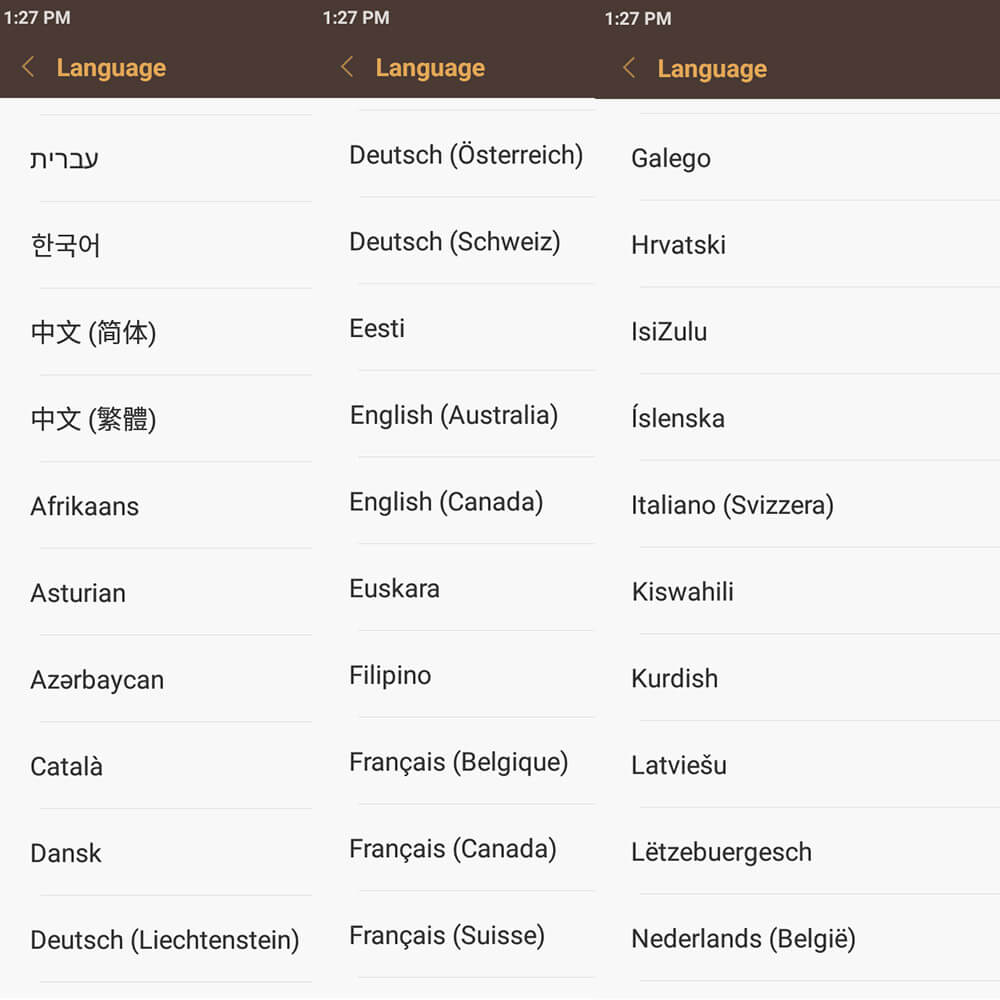The height and width of the screenshot is (1000, 1000).
Task: Pick Català from the language list
Action: tap(67, 767)
